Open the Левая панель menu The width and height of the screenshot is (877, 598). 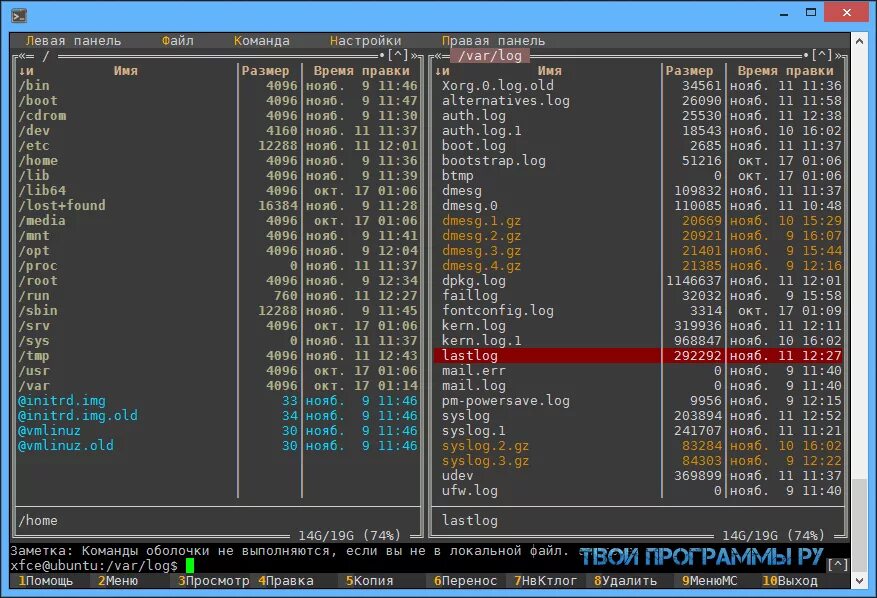point(73,41)
